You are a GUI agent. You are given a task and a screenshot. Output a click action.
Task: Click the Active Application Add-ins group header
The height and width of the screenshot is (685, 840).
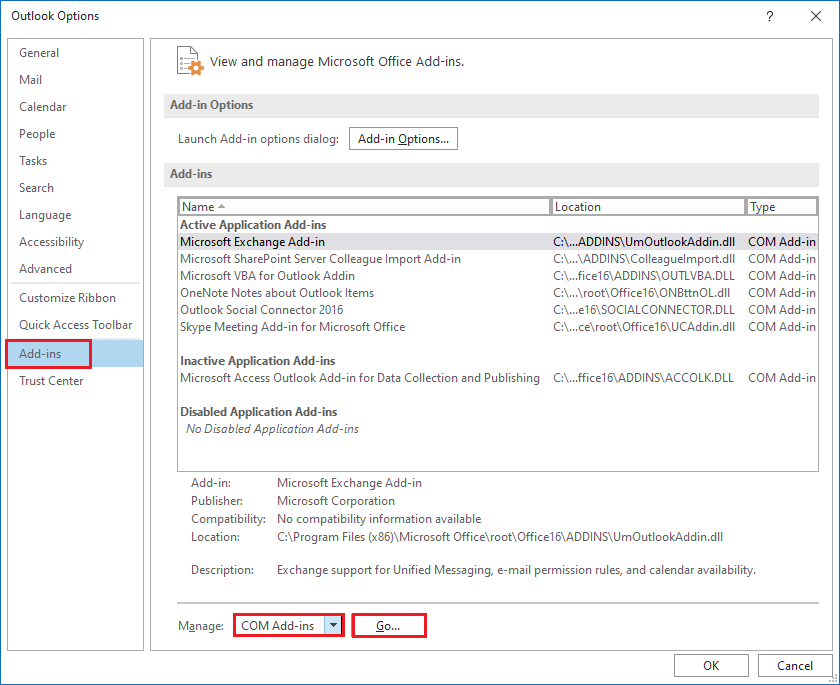[253, 225]
